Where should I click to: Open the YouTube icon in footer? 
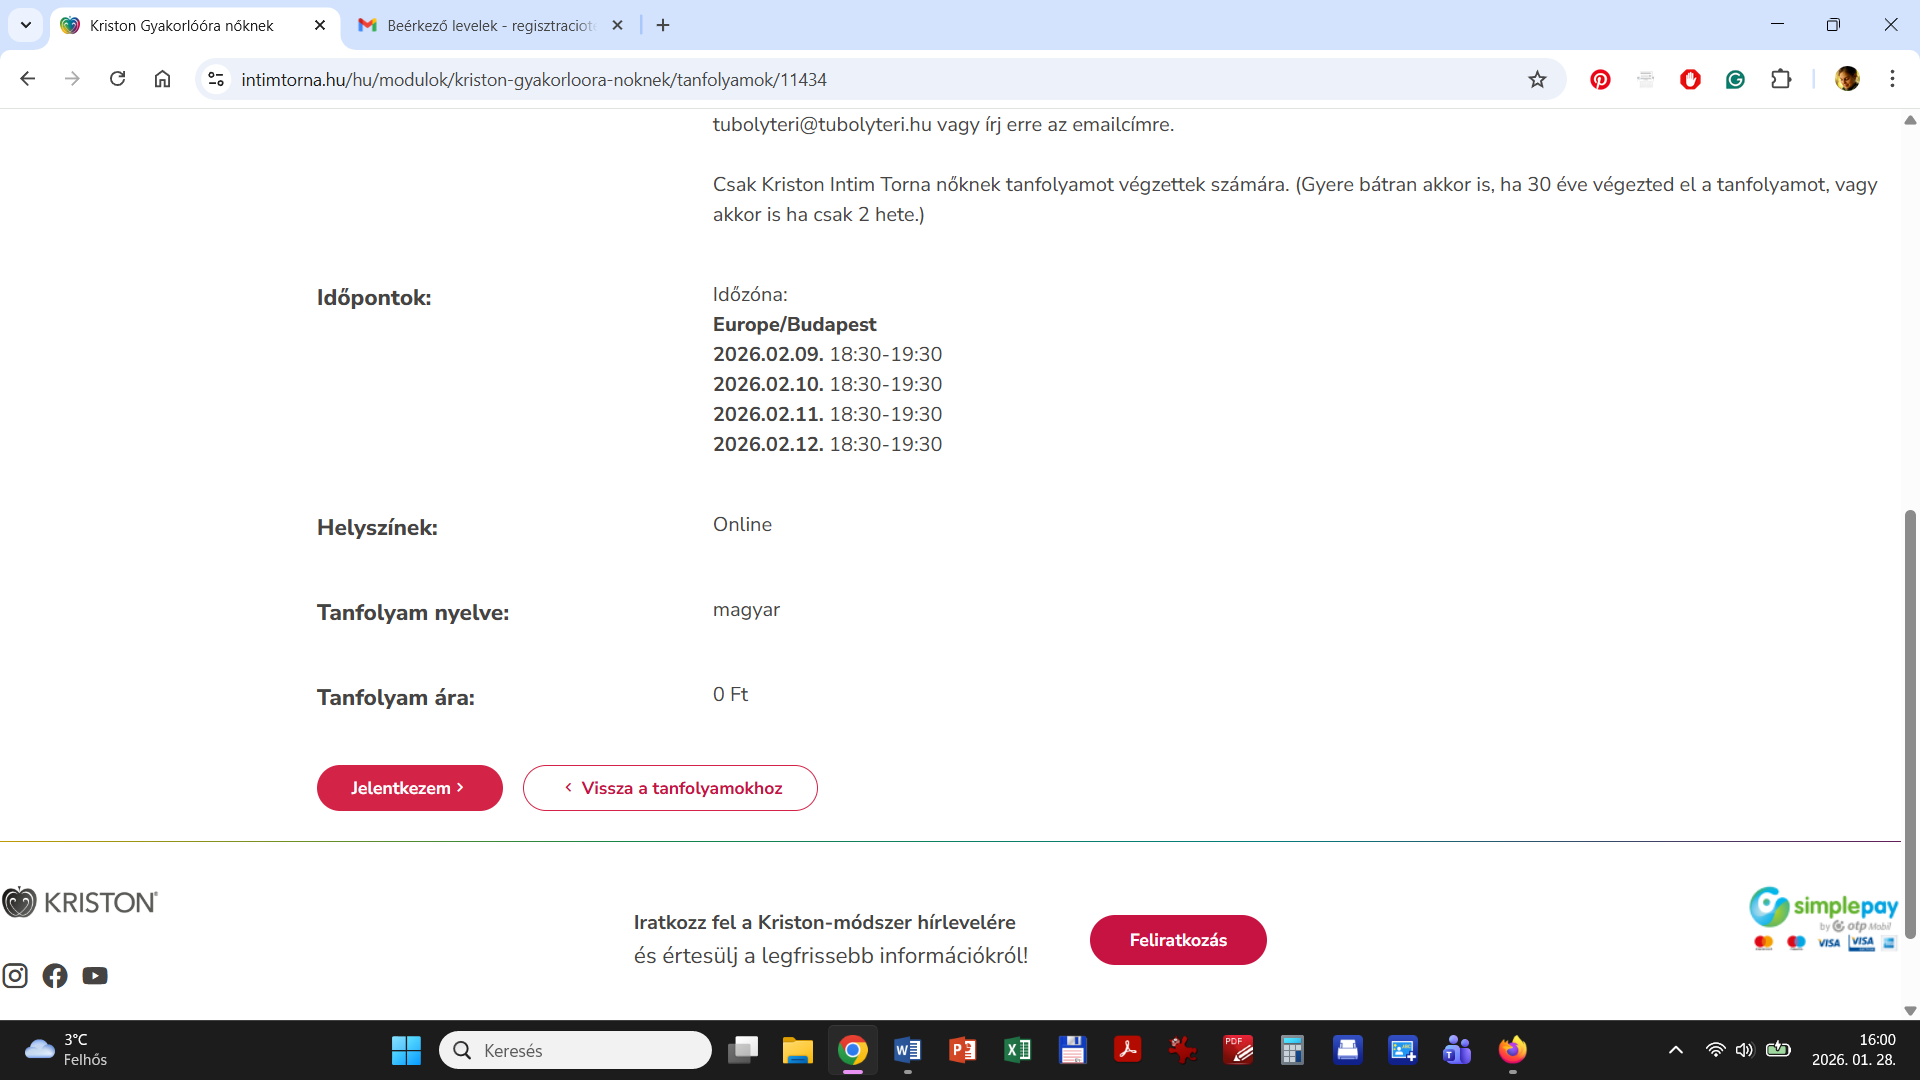95,976
